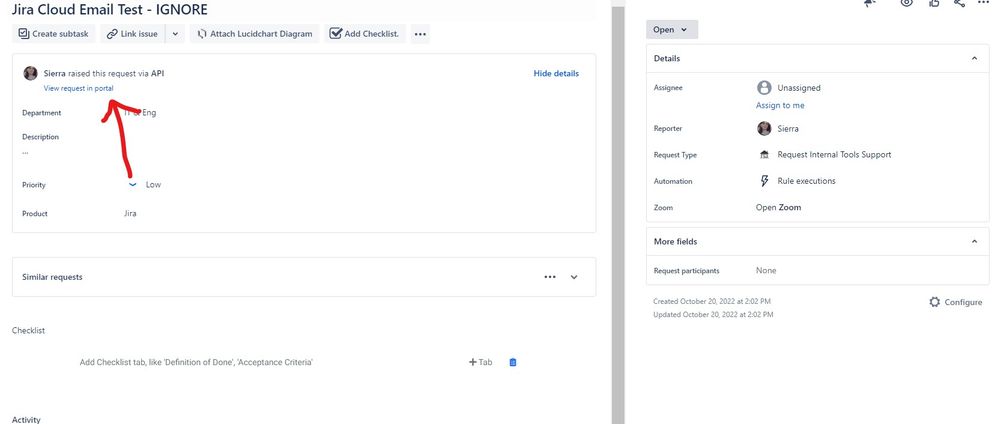Image resolution: width=998 pixels, height=424 pixels.
Task: Open the Open status dropdown
Action: point(671,29)
